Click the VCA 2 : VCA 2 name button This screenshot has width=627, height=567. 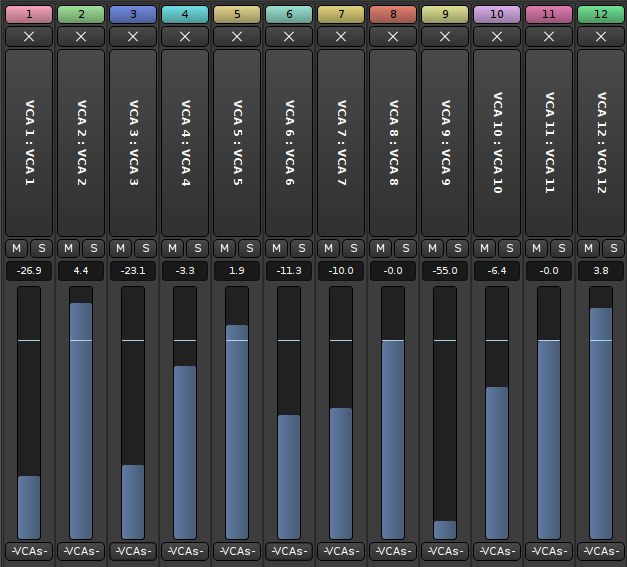pyautogui.click(x=81, y=142)
